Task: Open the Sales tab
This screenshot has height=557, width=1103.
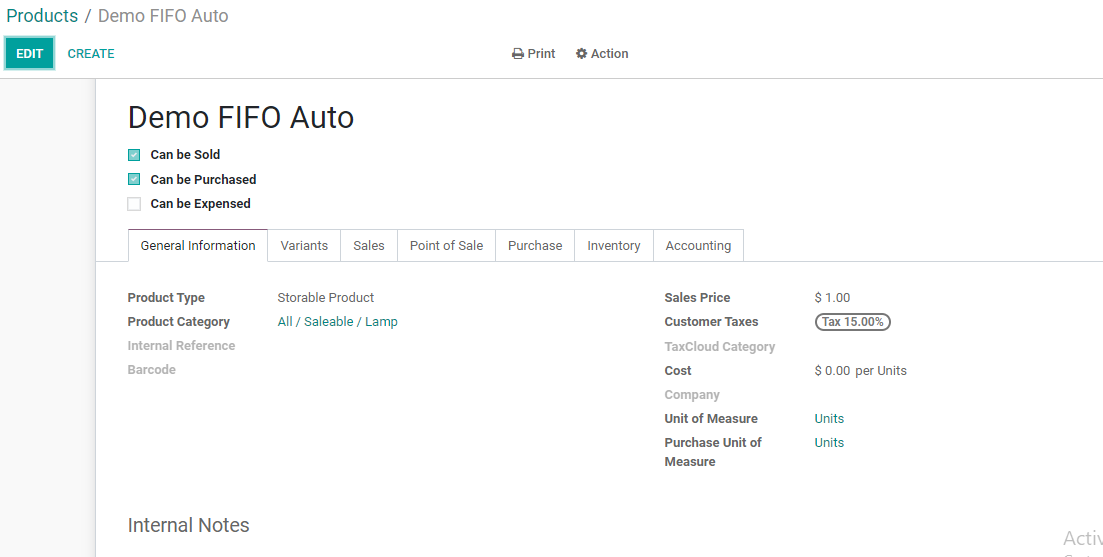Action: [x=369, y=246]
